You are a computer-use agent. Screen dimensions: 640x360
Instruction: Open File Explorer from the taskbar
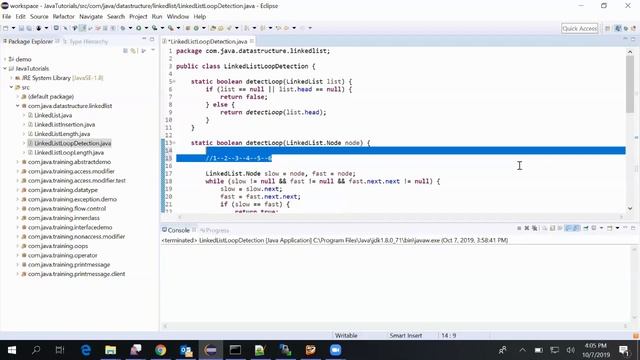coord(110,350)
